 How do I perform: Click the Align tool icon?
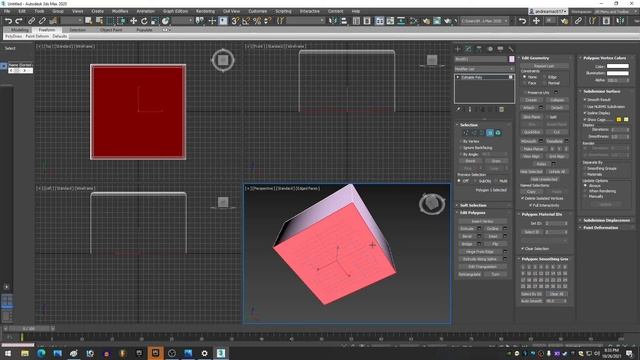344,21
